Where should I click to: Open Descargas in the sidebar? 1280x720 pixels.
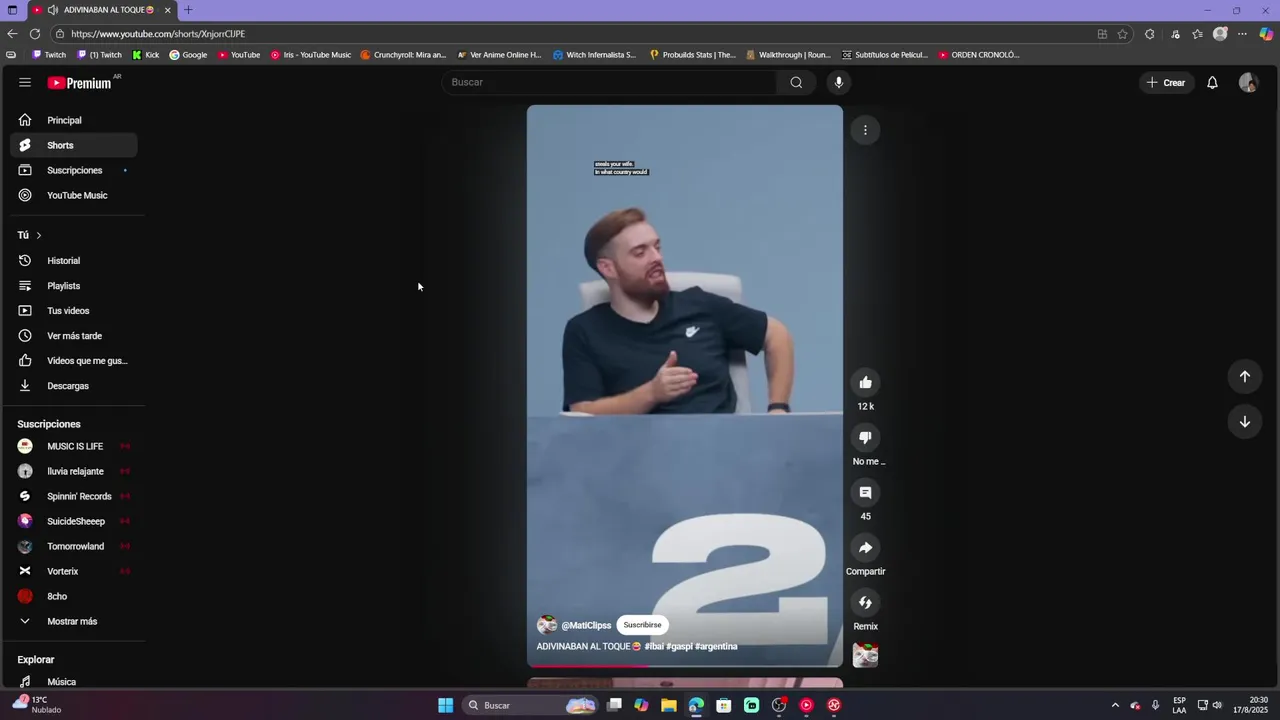click(x=74, y=386)
